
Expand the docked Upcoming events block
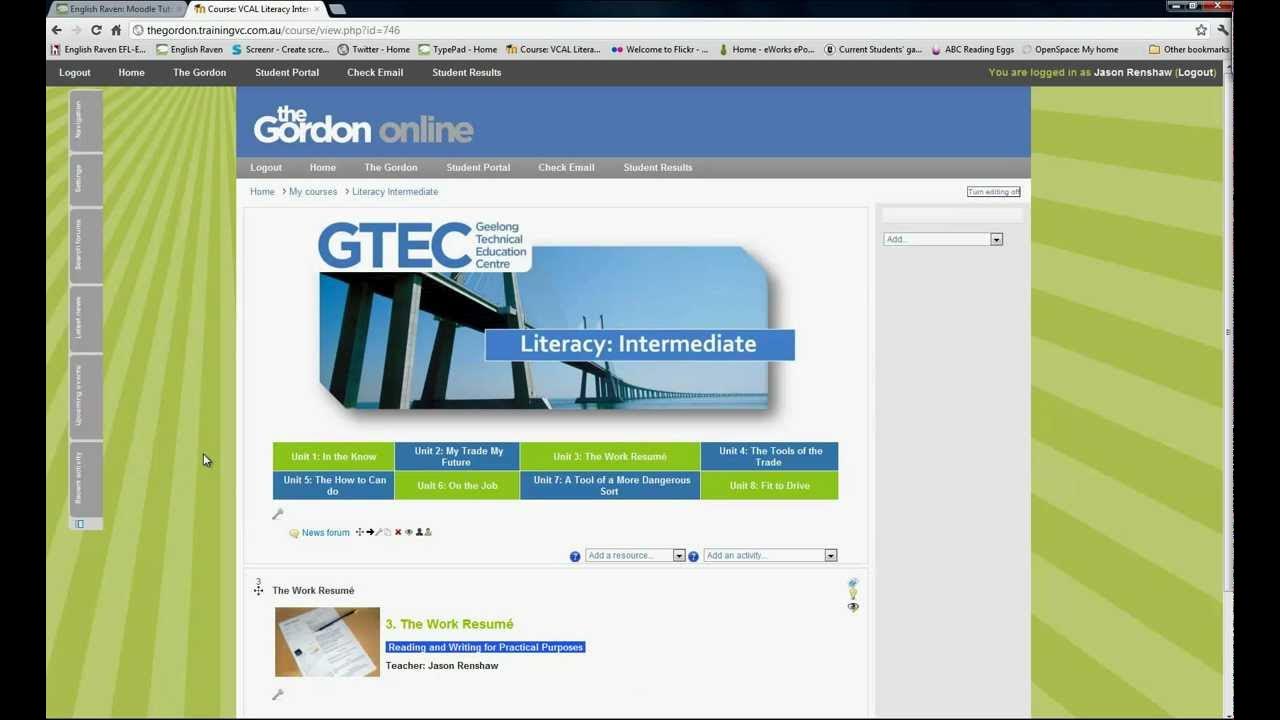tap(85, 397)
